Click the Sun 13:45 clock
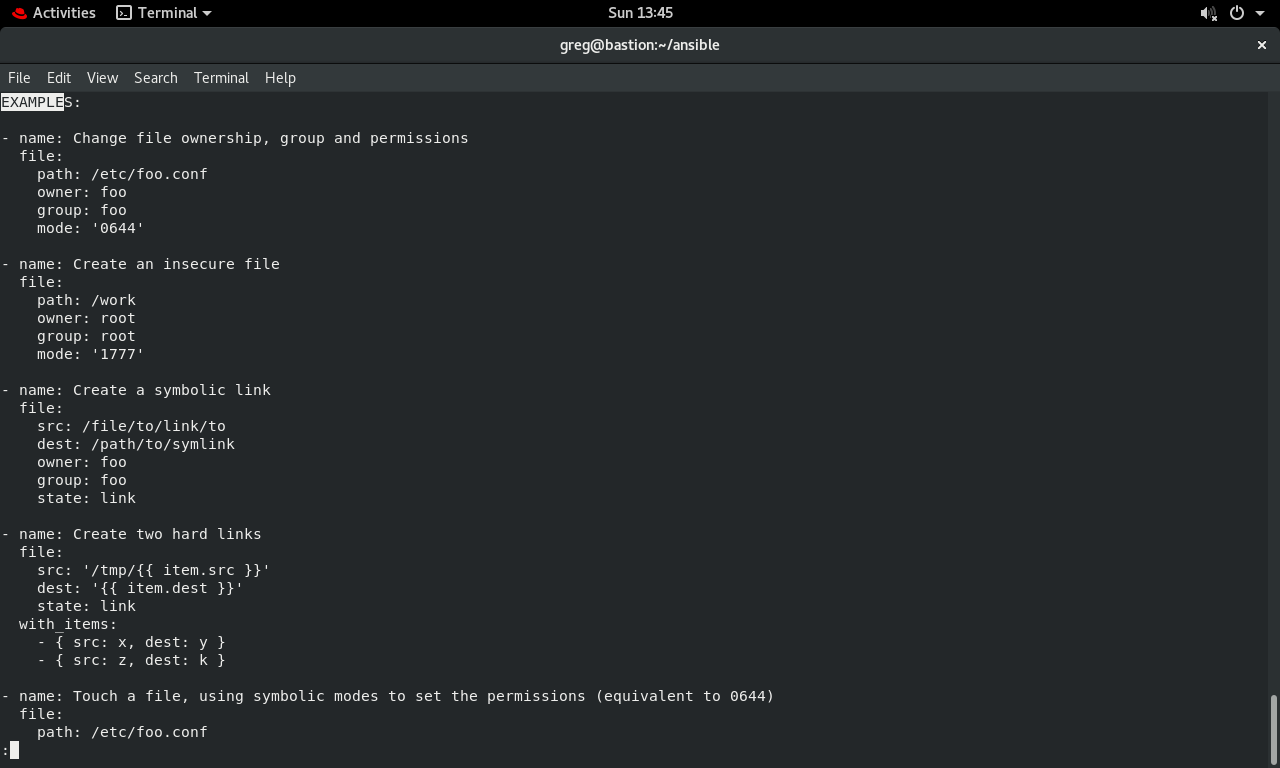This screenshot has height=768, width=1280. coord(640,13)
